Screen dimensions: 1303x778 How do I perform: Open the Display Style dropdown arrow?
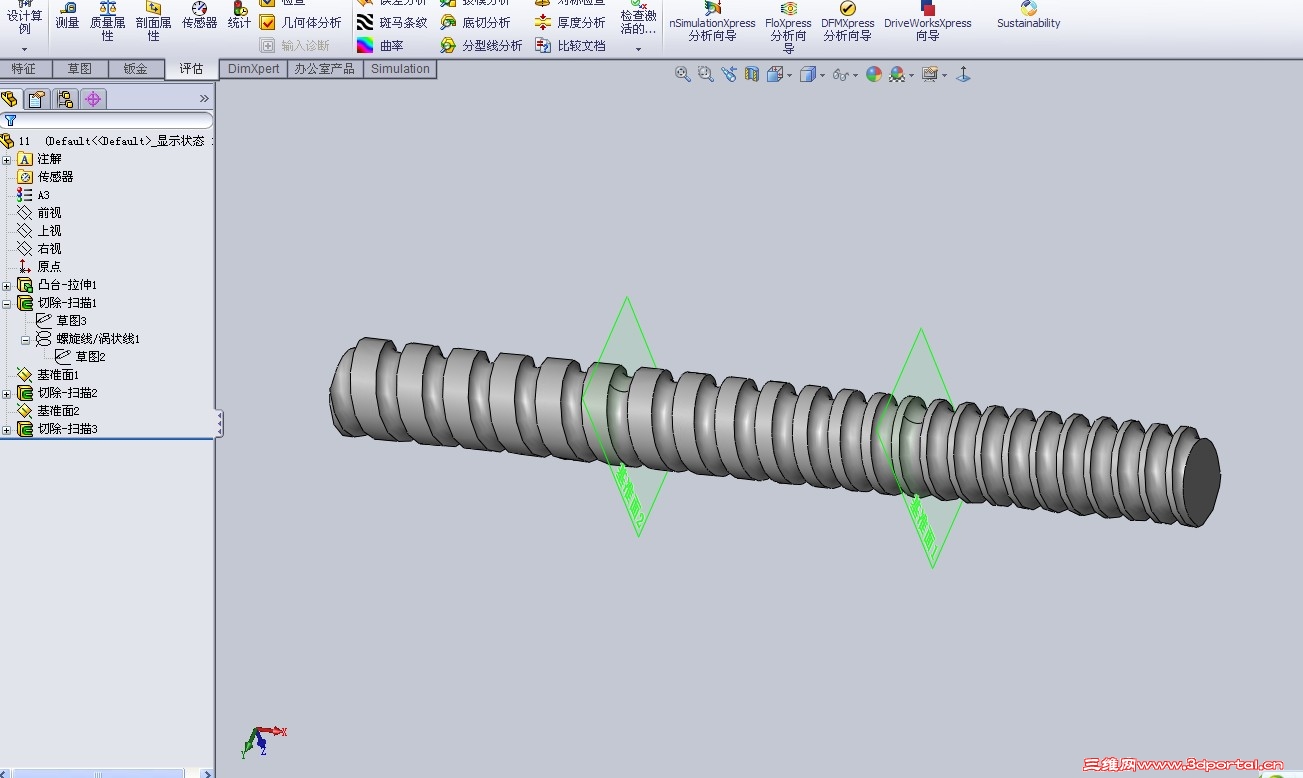pyautogui.click(x=822, y=75)
